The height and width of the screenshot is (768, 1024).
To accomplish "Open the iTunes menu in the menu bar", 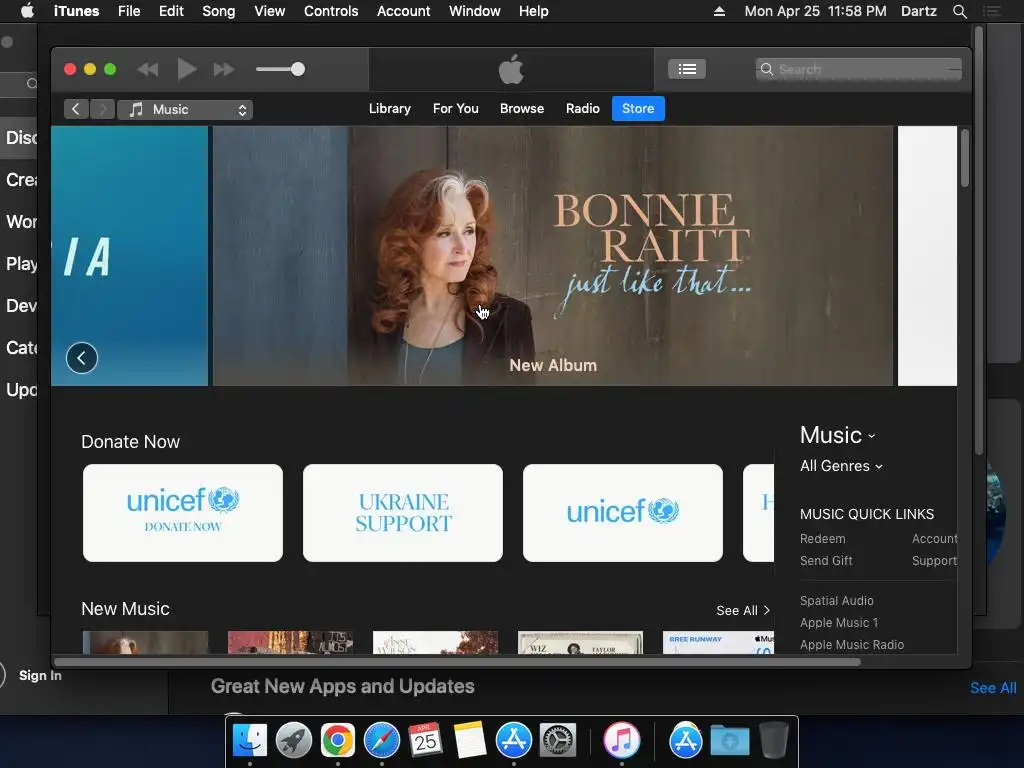I will (76, 11).
